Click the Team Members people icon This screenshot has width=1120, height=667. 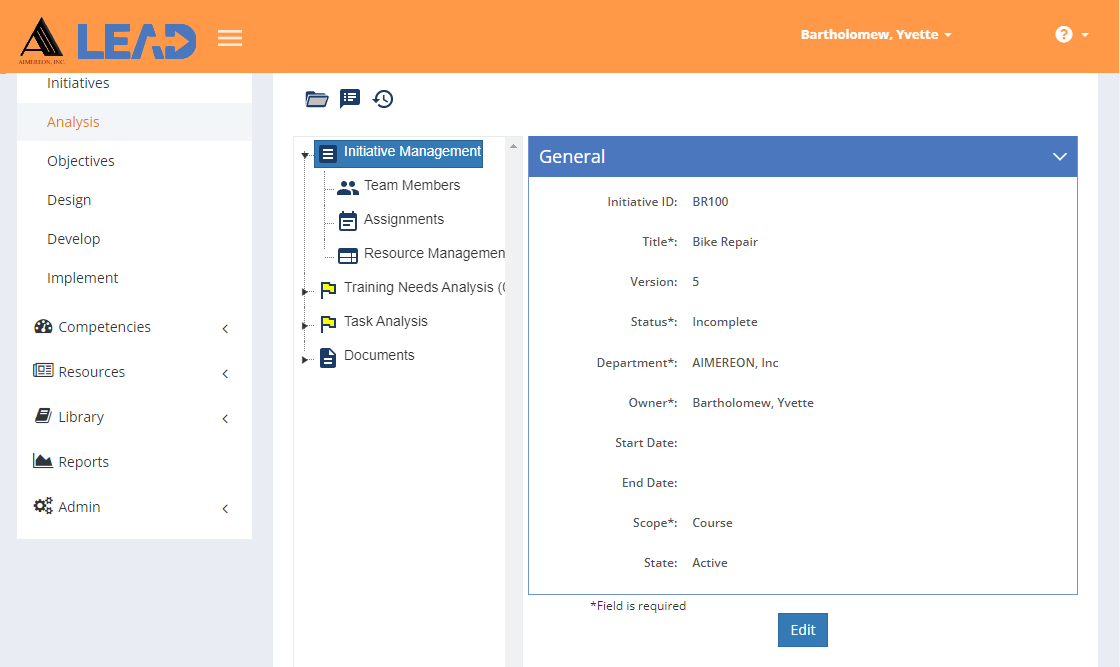(x=348, y=187)
